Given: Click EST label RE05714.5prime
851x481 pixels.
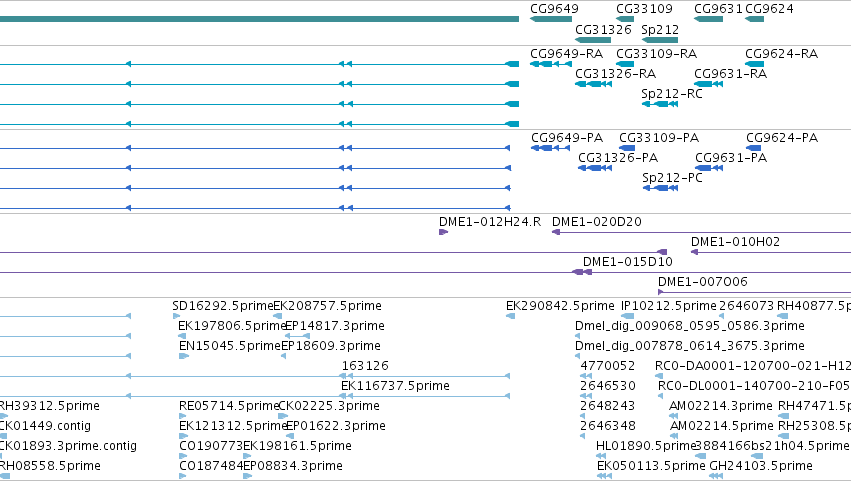Looking at the screenshot, I should pyautogui.click(x=228, y=406).
